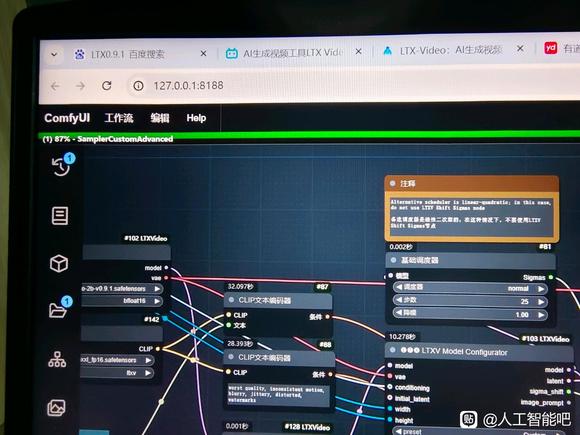Viewport: 580px width, 435px height.
Task: Click the #102 LTXVideo node badge
Action: 146,238
